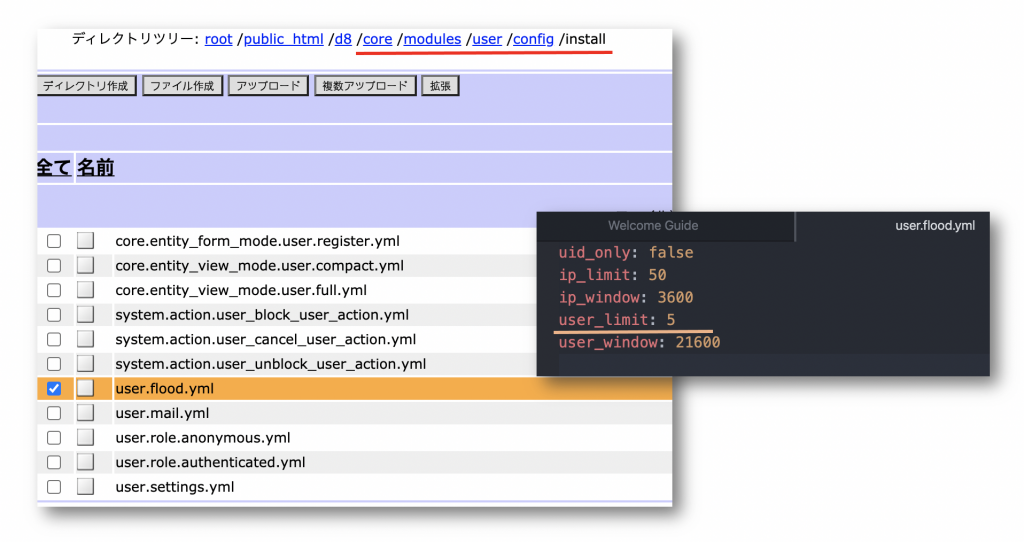Open the modules breadcrumb link
The image size is (1024, 542).
pos(432,39)
